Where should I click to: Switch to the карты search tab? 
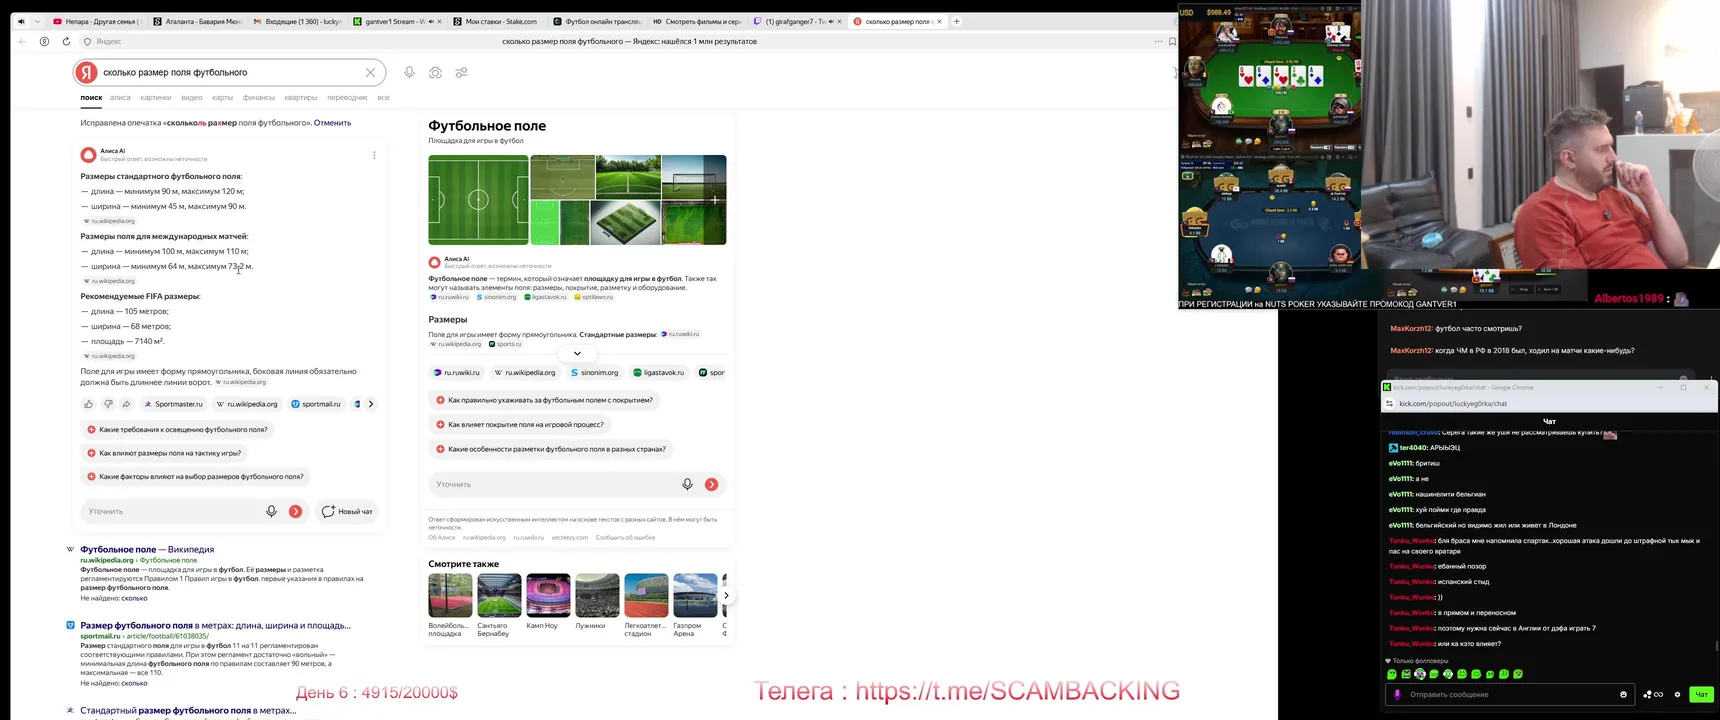click(x=222, y=98)
